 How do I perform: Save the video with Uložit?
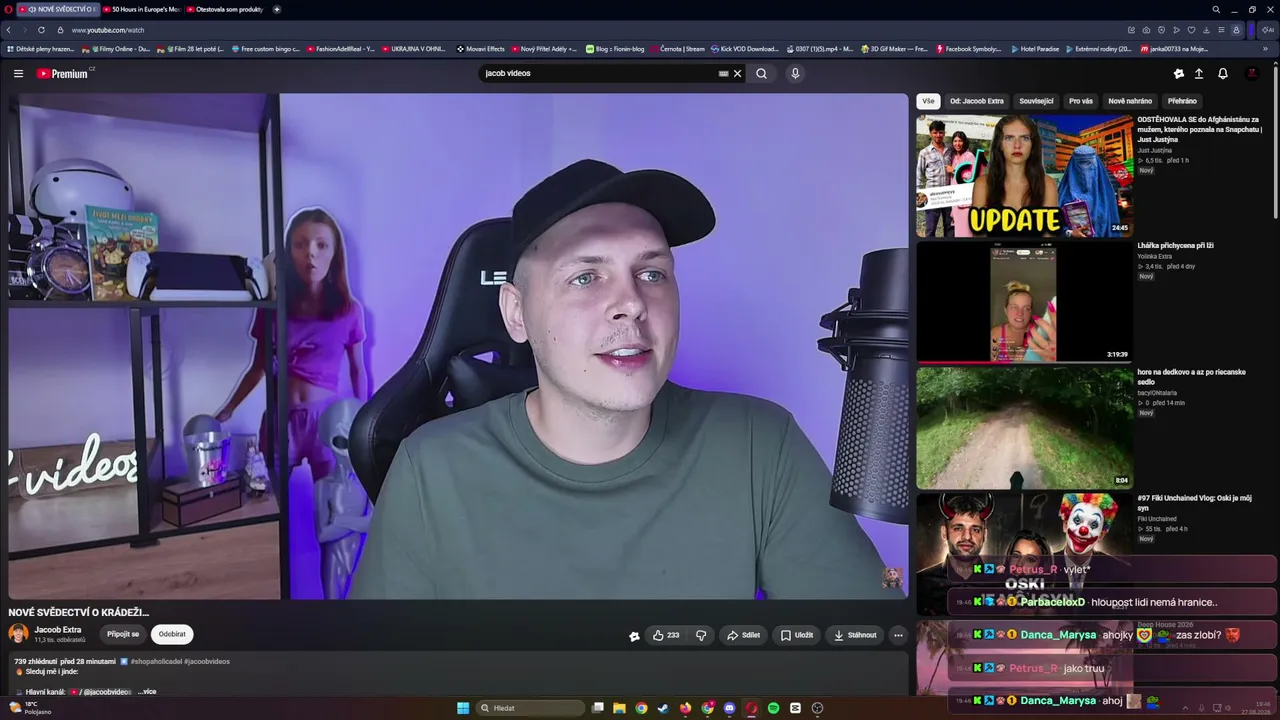coord(797,635)
